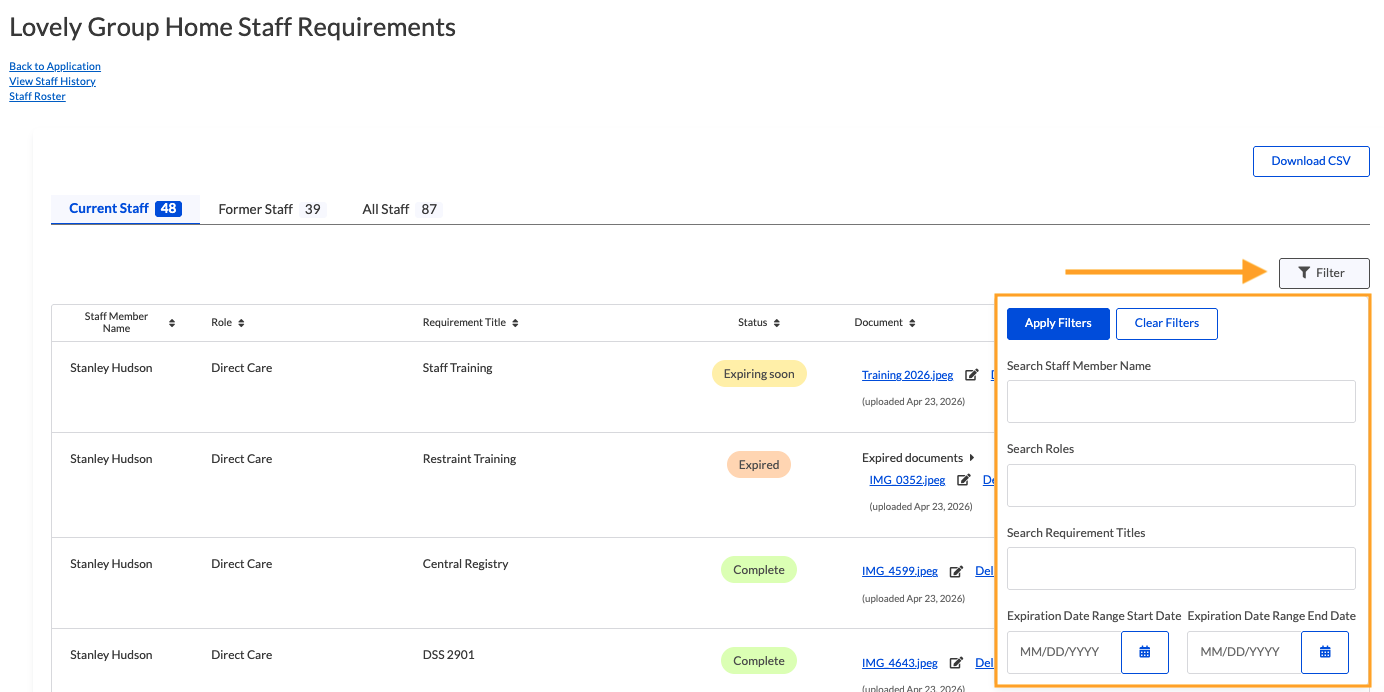Viewport: 1384px width, 692px height.
Task: Switch to Current Staff tab
Action: [125, 209]
